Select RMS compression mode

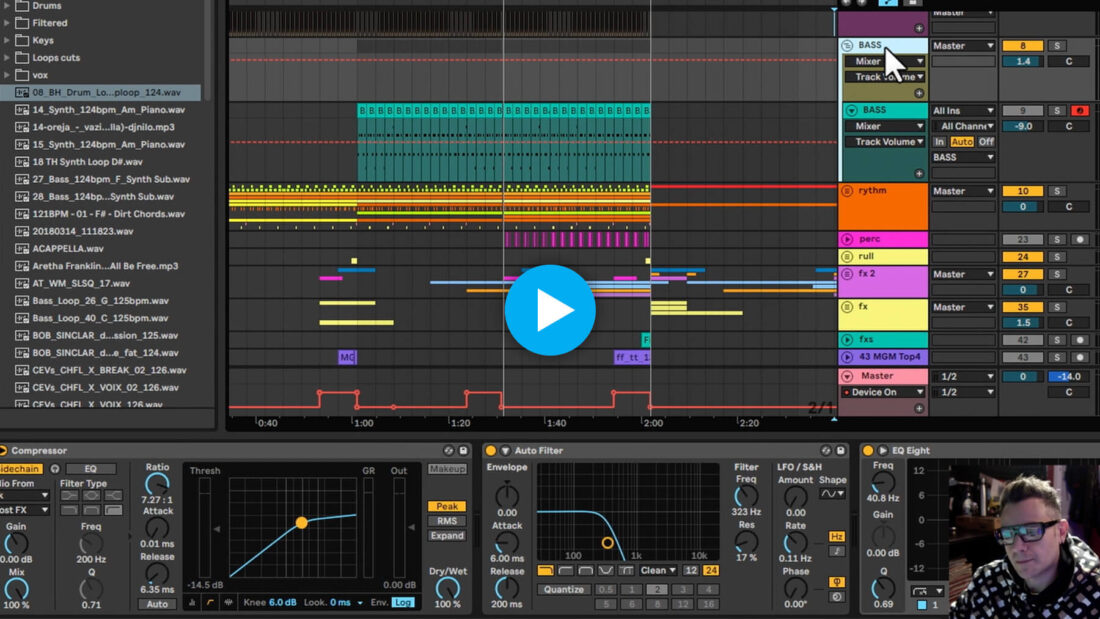pyautogui.click(x=447, y=521)
